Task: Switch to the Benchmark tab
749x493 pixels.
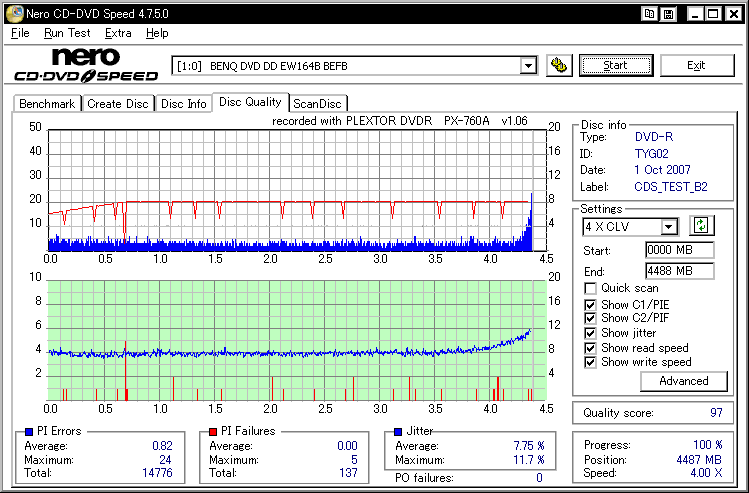Action: tap(47, 104)
